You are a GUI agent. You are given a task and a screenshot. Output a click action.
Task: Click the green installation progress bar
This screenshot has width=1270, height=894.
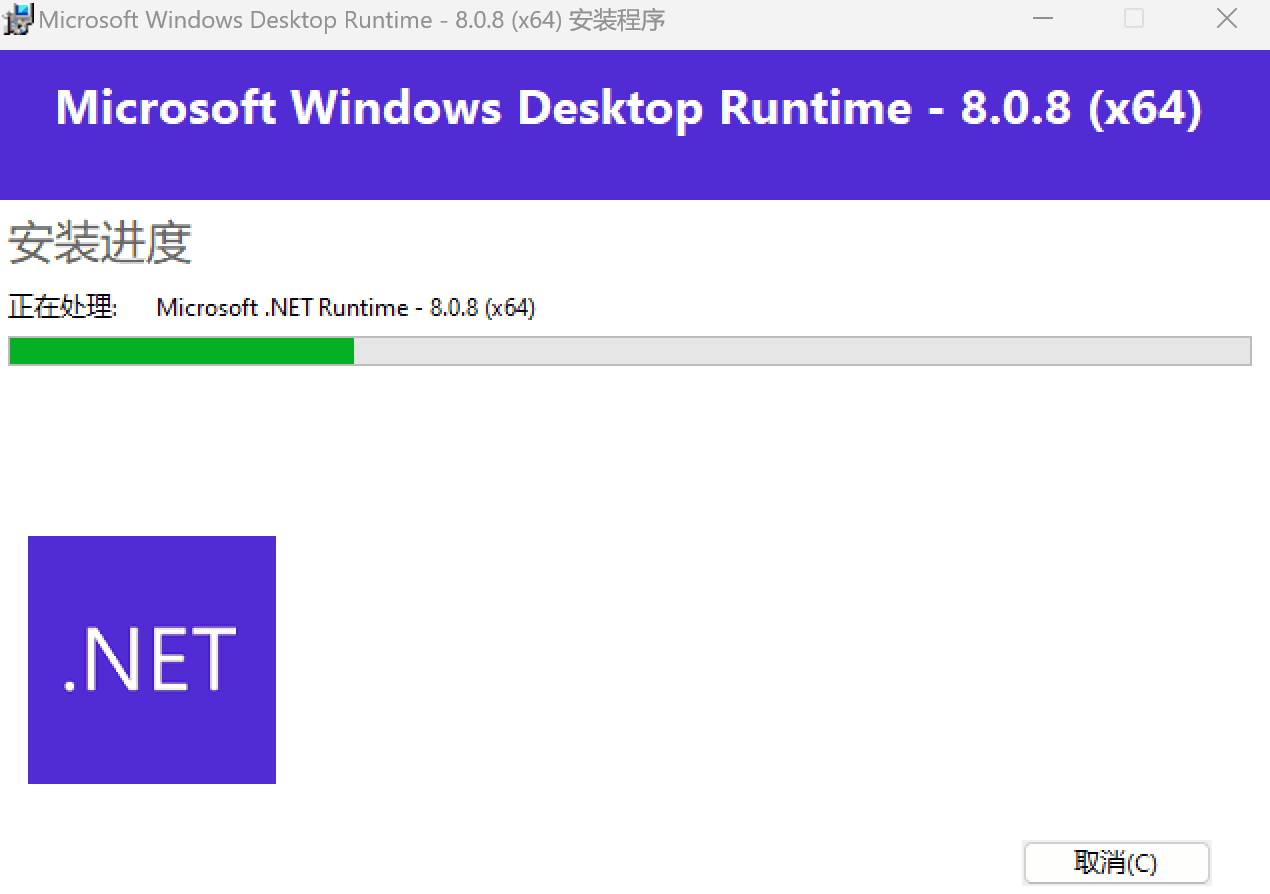click(630, 351)
